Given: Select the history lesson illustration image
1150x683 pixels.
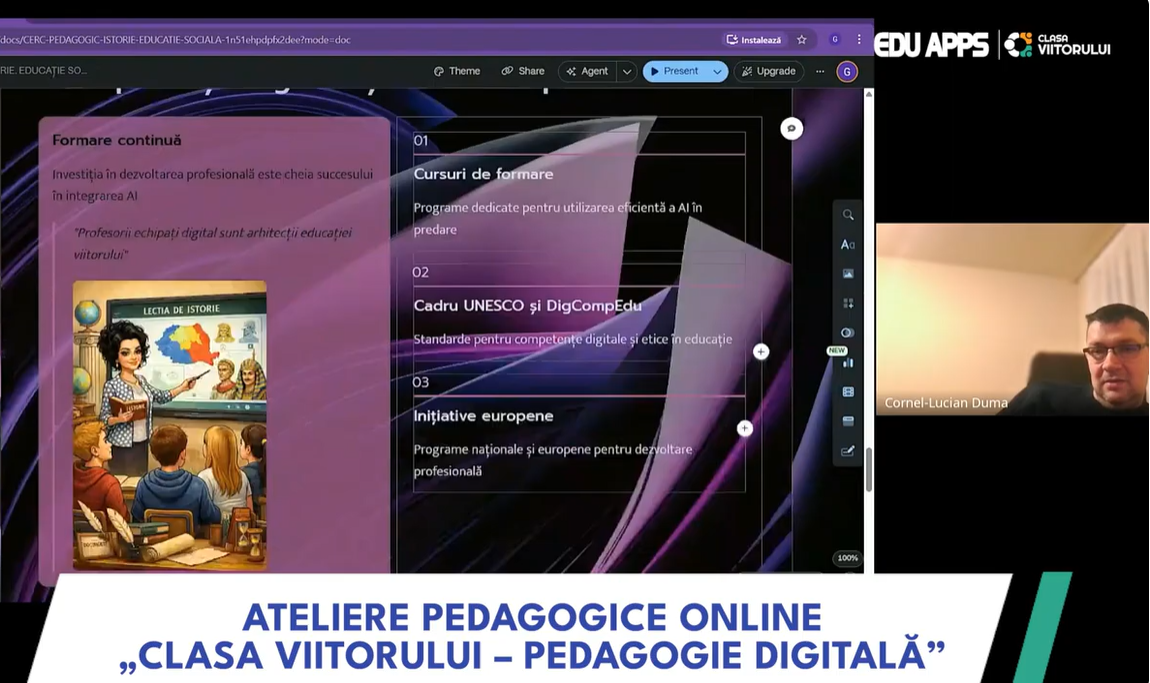Looking at the screenshot, I should tap(169, 425).
